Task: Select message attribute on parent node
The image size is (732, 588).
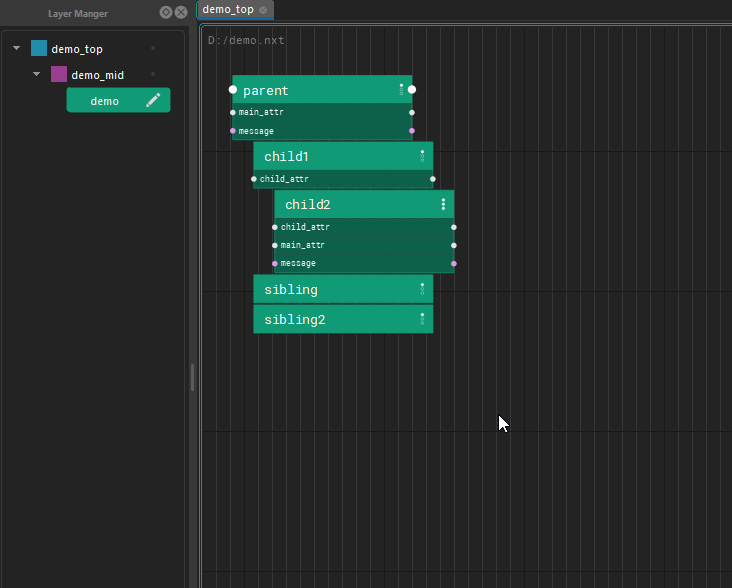Action: (256, 131)
